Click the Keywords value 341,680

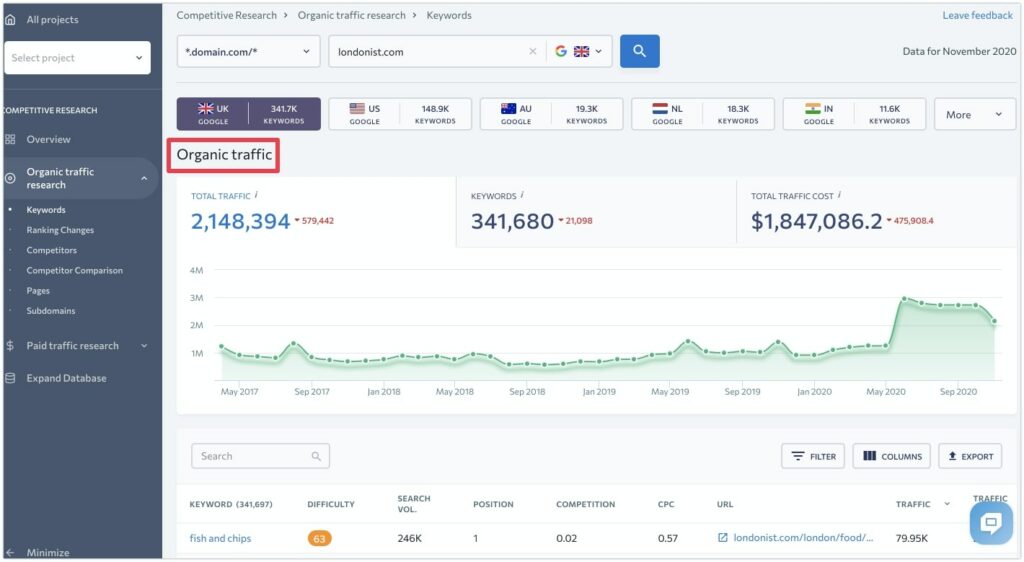pyautogui.click(x=513, y=221)
